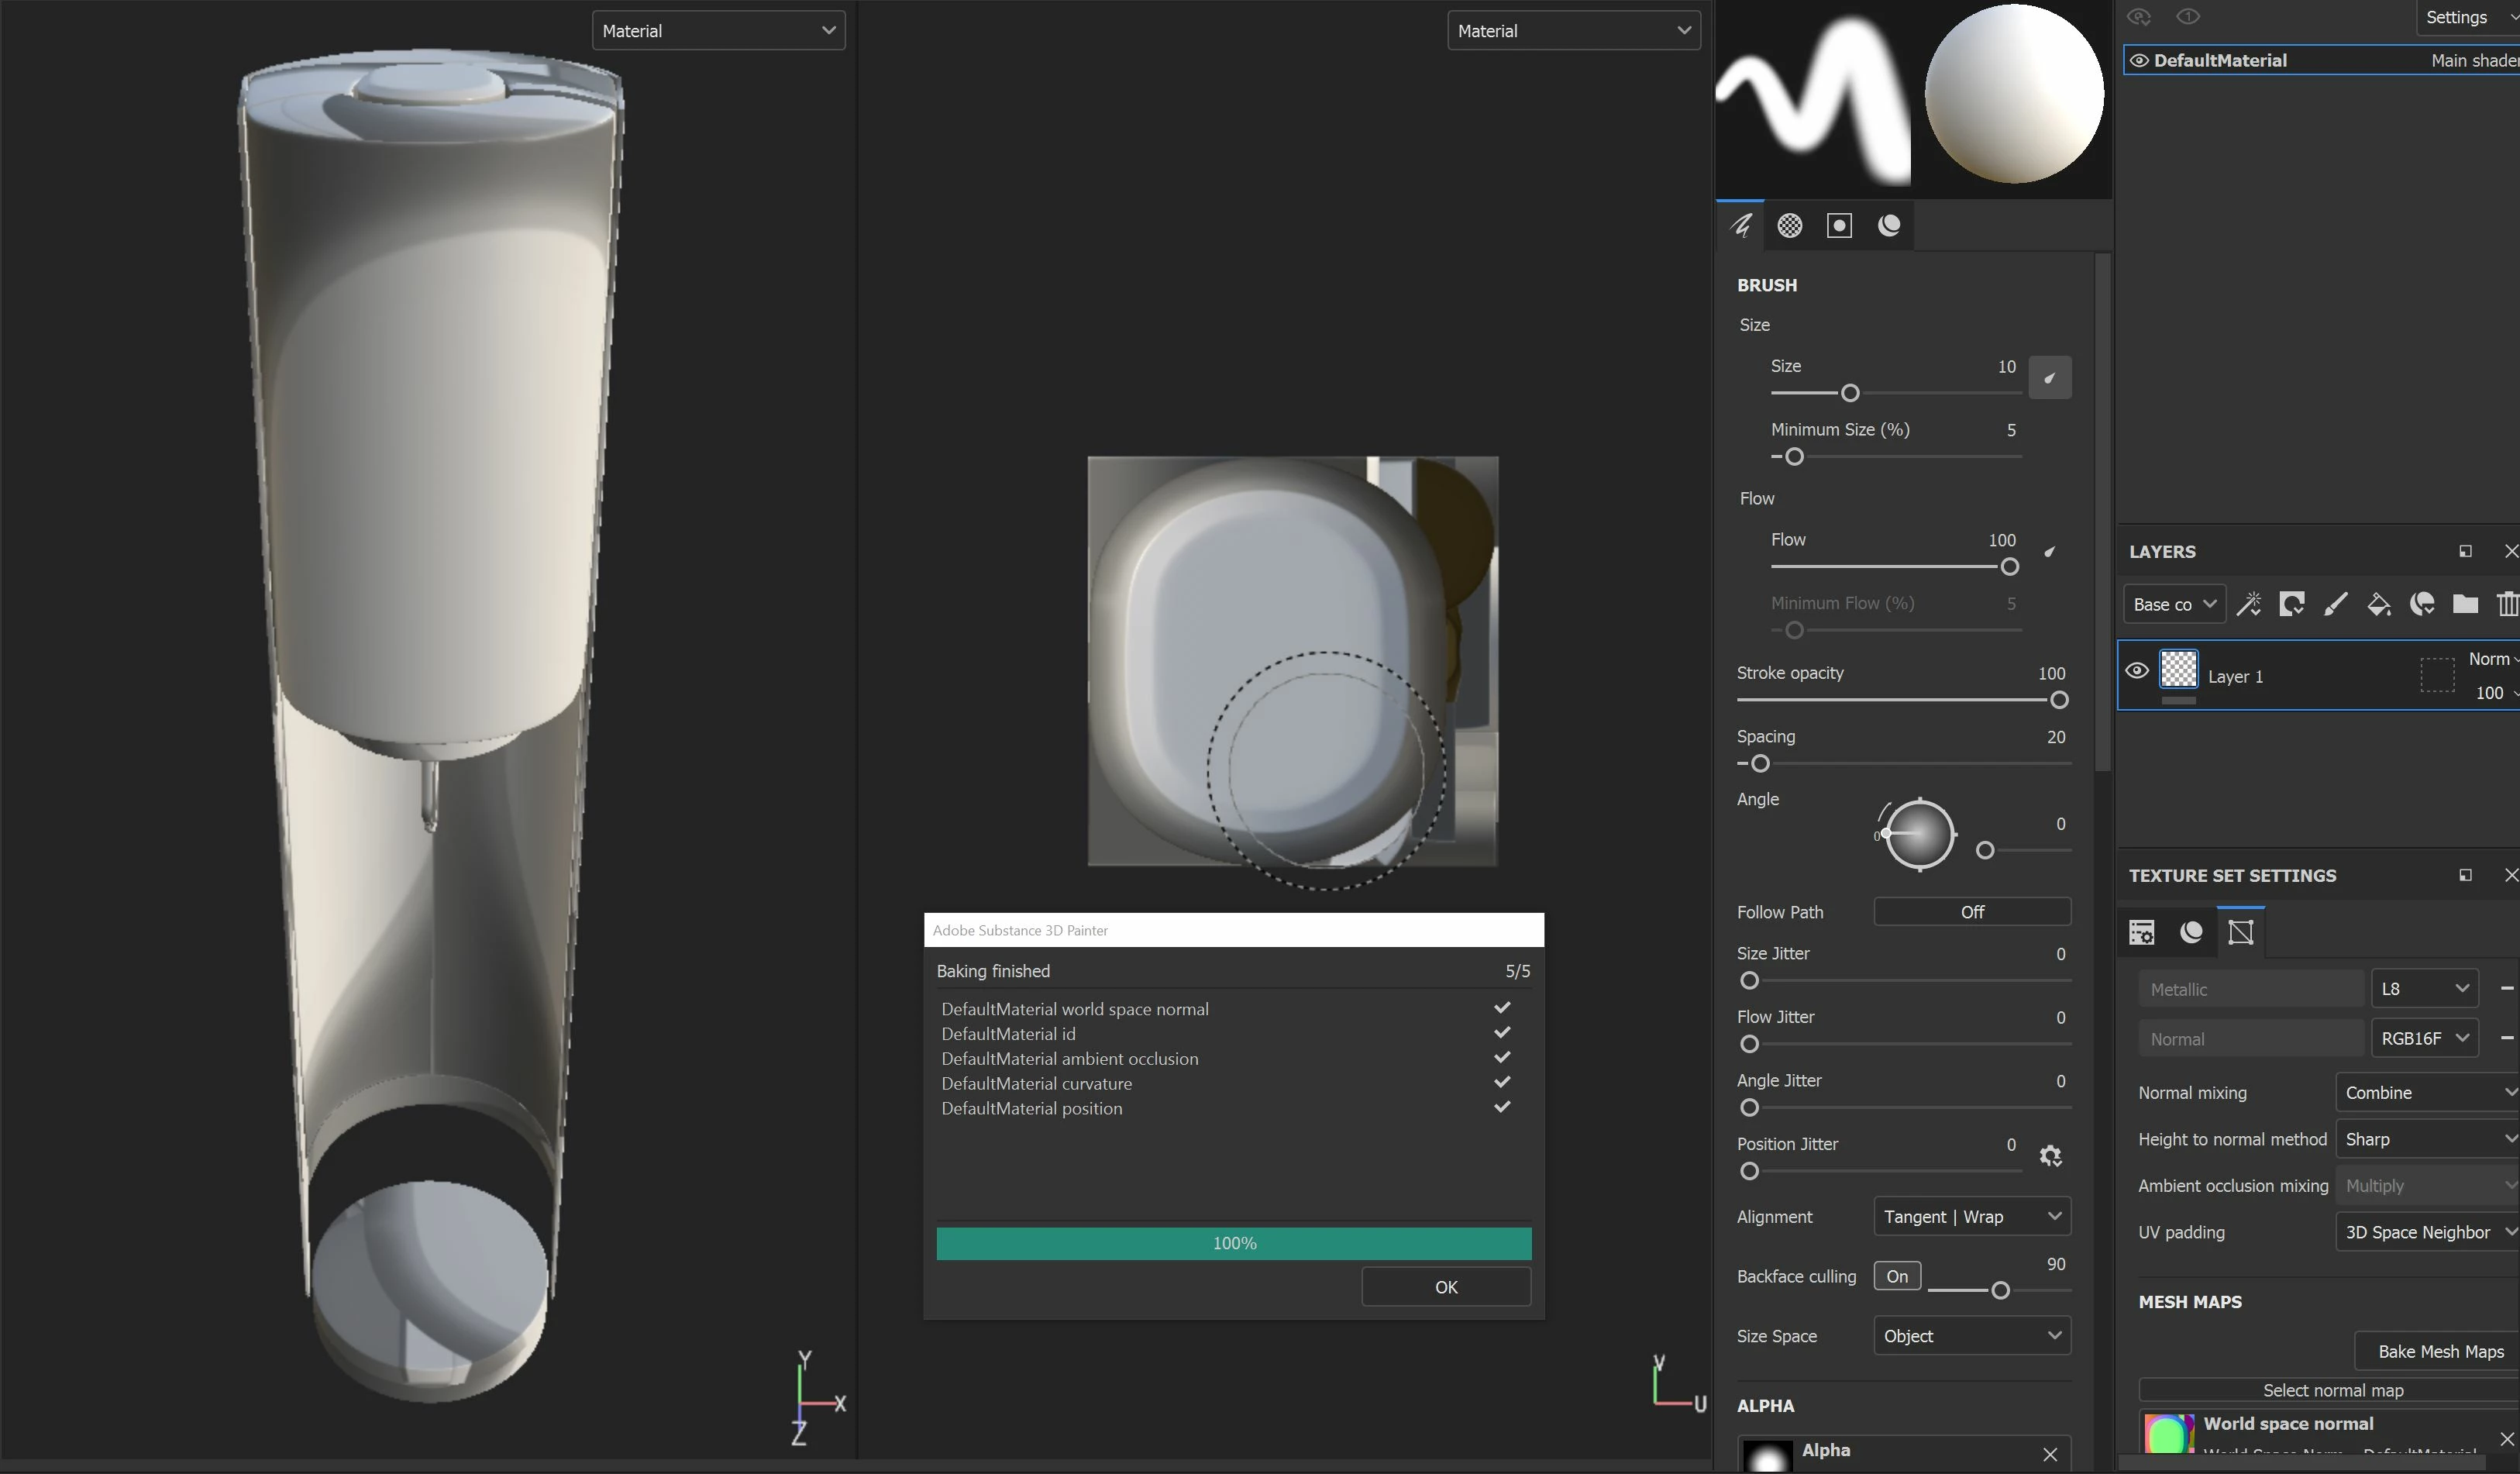Add a paint layer with brush icon
Image resolution: width=2520 pixels, height=1474 pixels.
click(x=2335, y=604)
